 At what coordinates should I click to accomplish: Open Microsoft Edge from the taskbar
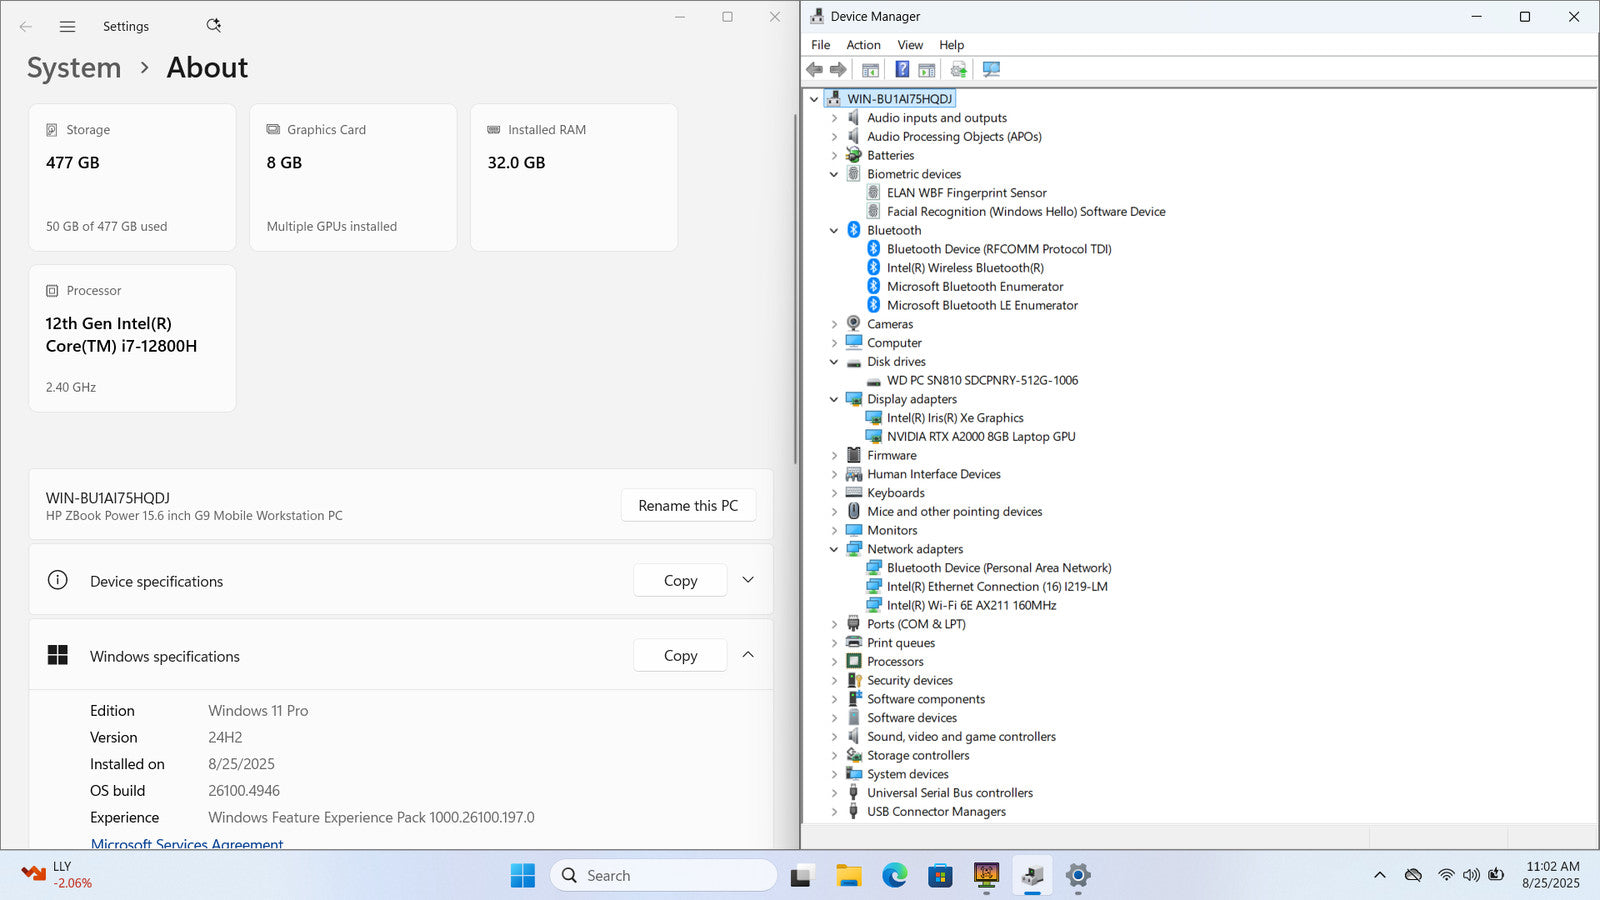click(895, 875)
